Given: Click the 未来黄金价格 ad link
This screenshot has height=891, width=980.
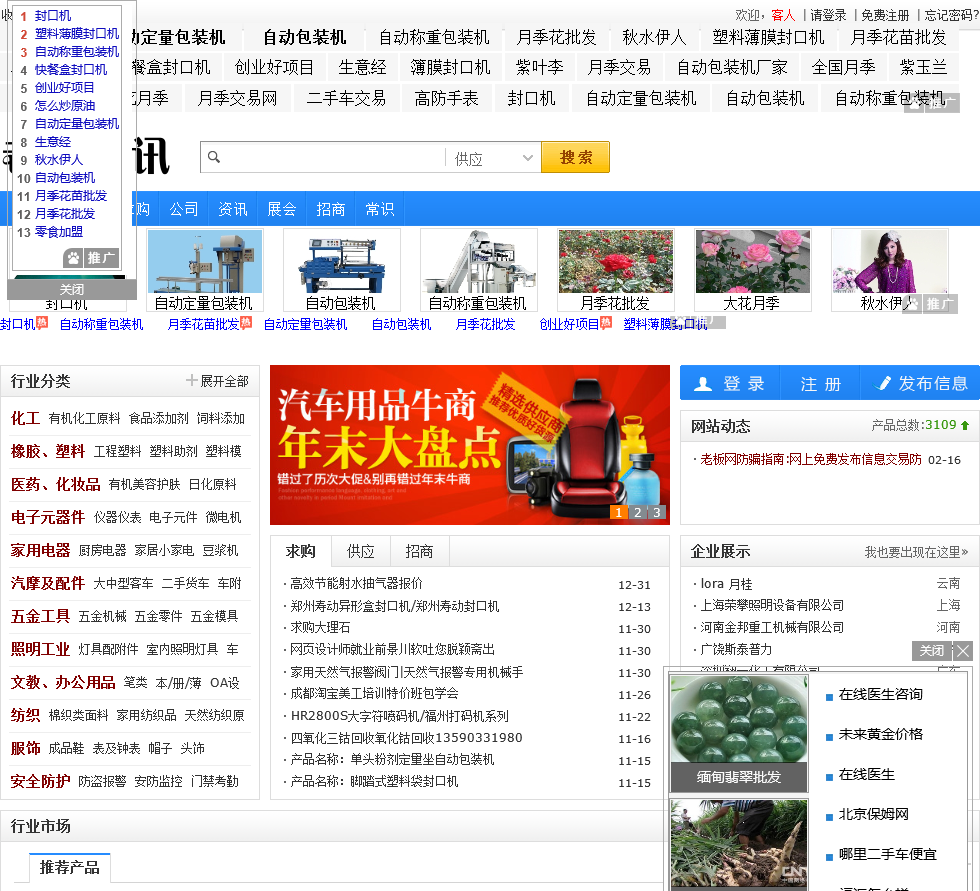Looking at the screenshot, I should click(880, 734).
